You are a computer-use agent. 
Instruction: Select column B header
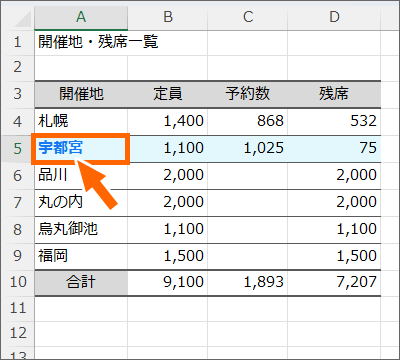pos(168,17)
